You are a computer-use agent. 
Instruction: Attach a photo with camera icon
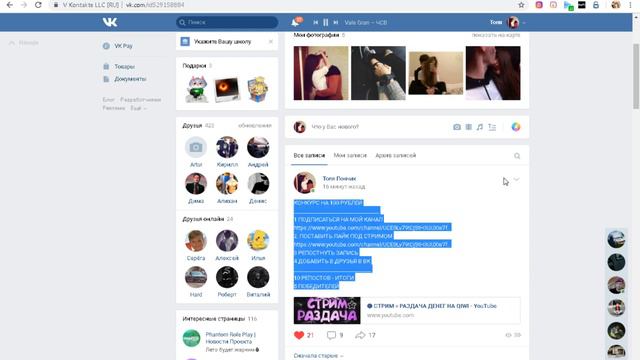[x=457, y=127]
